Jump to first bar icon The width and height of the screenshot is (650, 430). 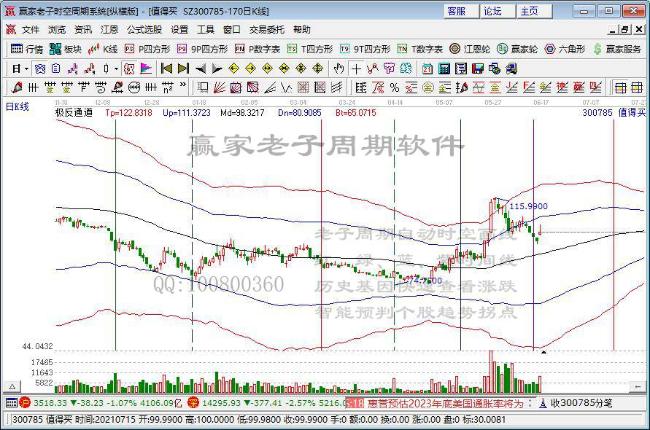tap(166, 69)
